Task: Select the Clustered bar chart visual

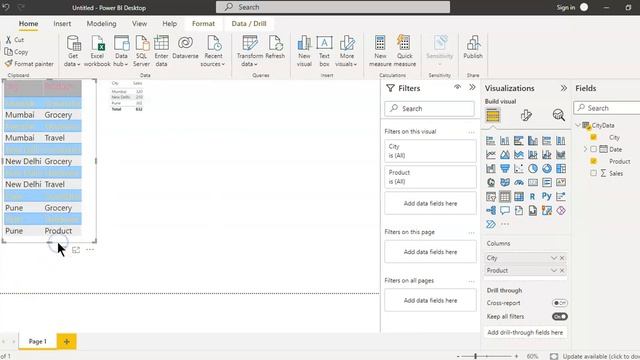Action: click(519, 141)
